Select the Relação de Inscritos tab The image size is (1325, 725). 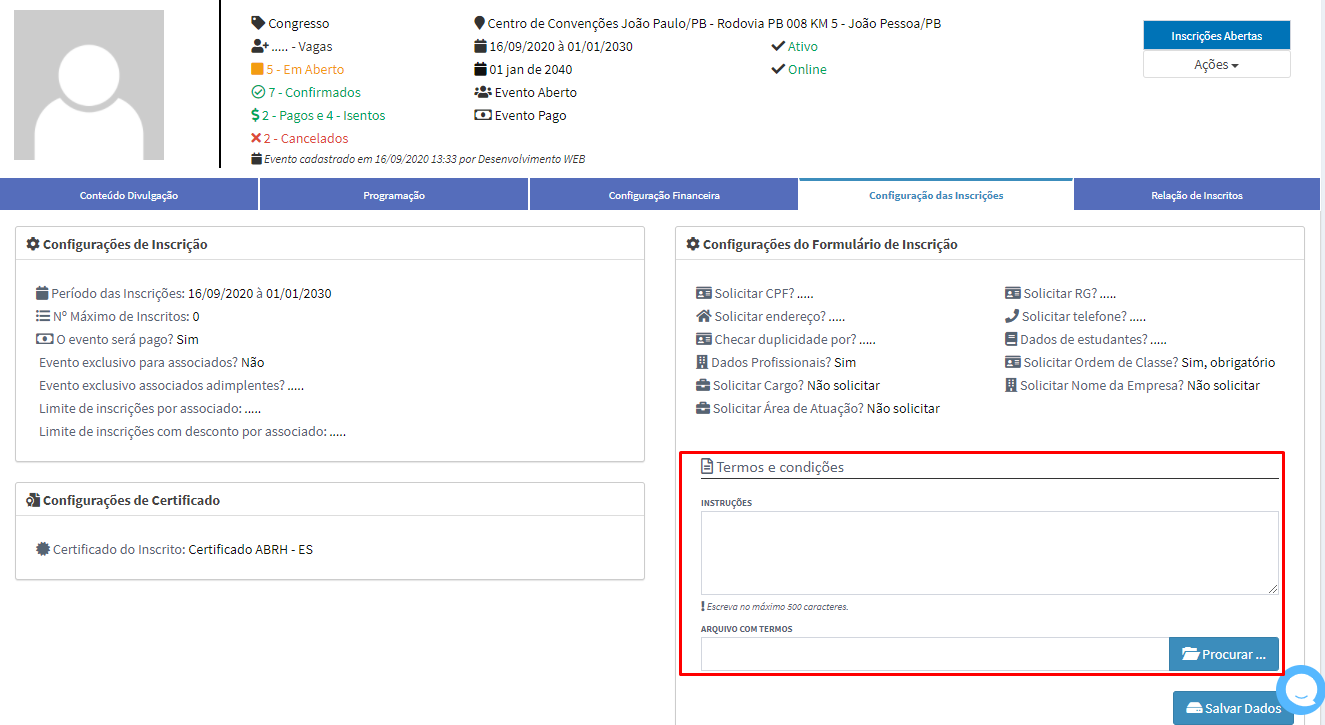pos(1196,195)
